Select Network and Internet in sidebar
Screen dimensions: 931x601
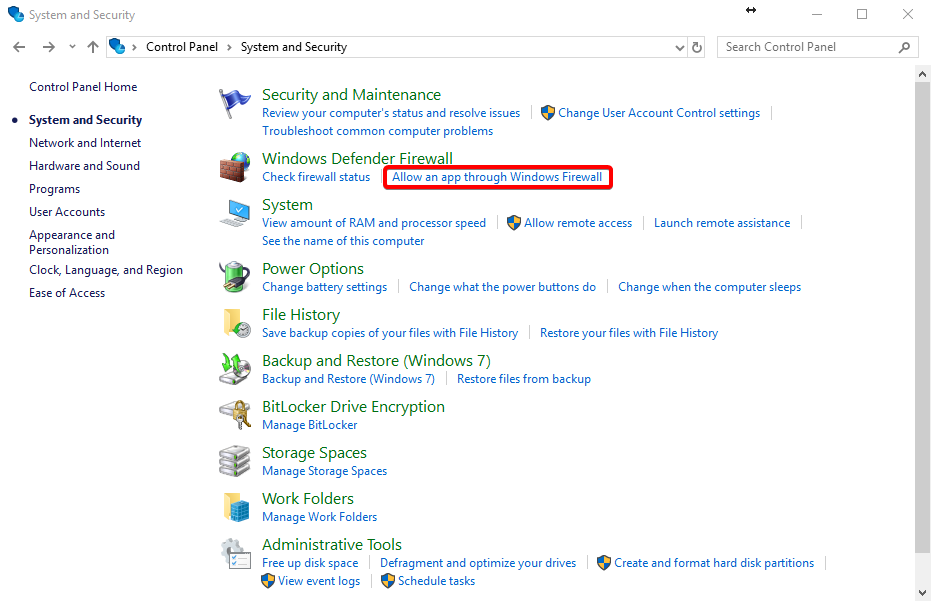(x=85, y=143)
